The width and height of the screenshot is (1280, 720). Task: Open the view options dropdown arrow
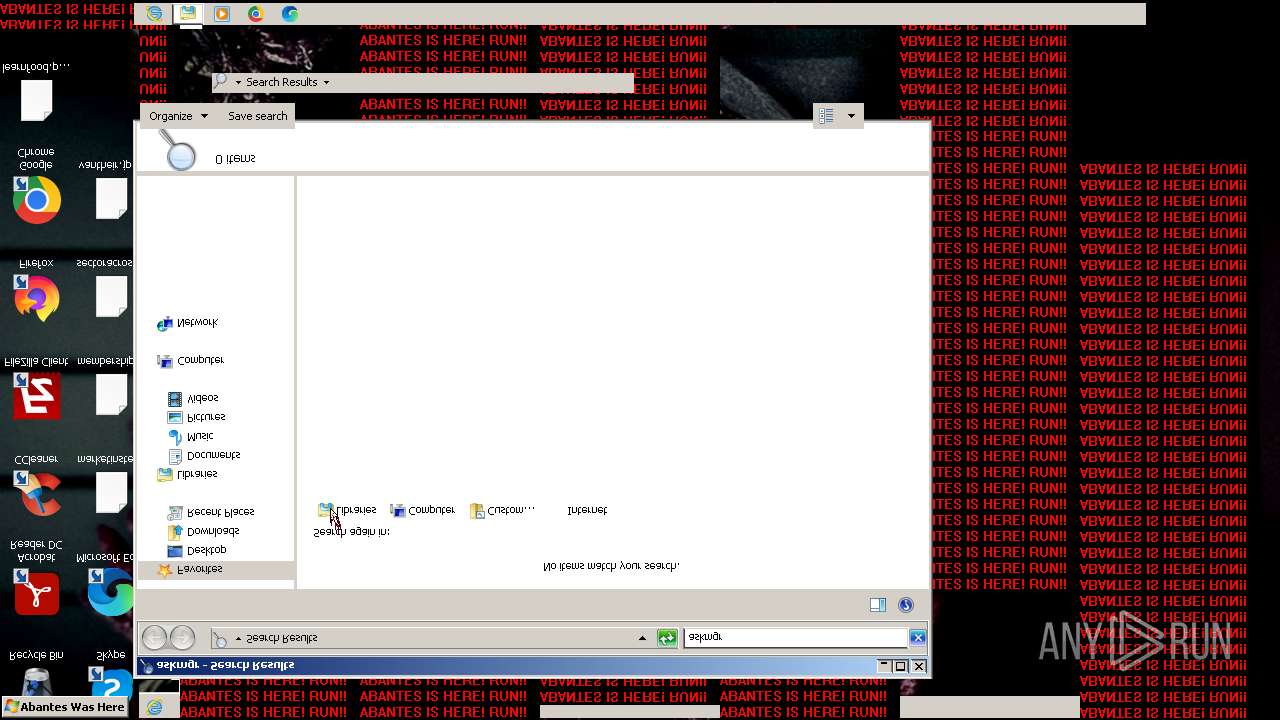coord(851,116)
